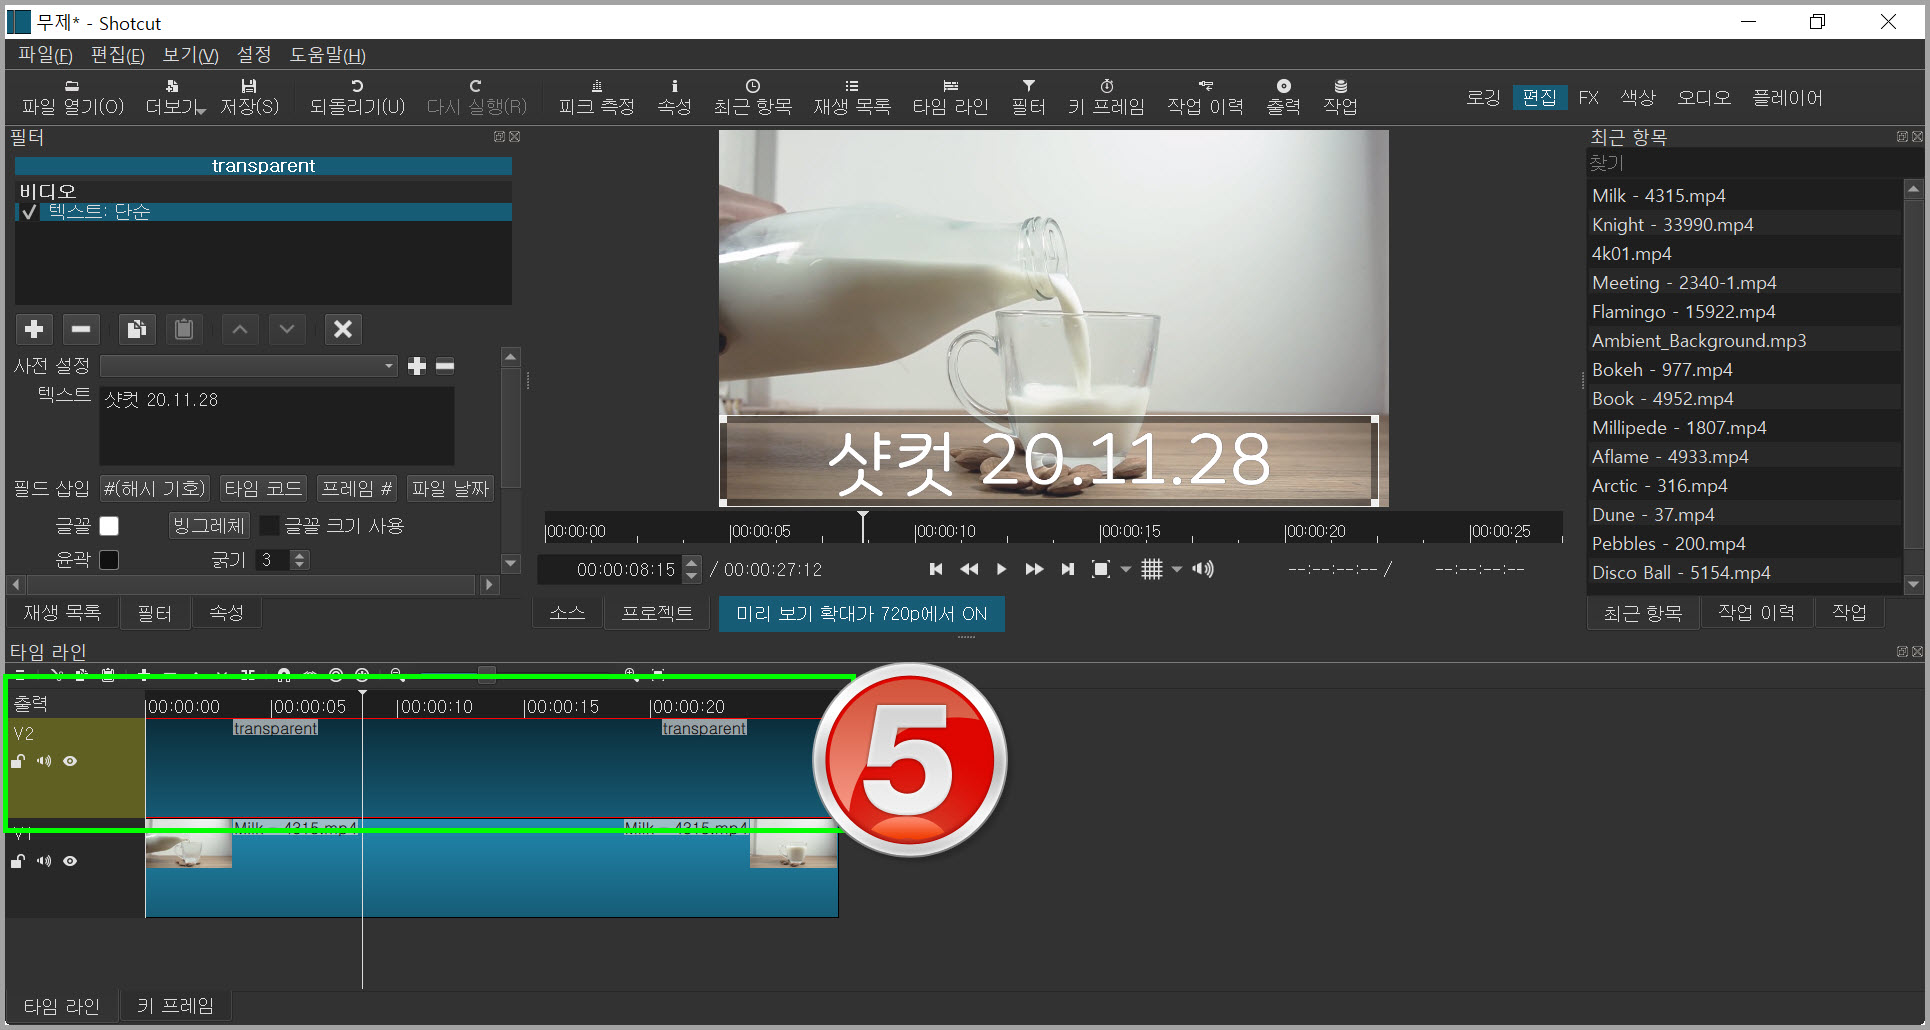Paste filters using the clipboard icon

point(184,329)
